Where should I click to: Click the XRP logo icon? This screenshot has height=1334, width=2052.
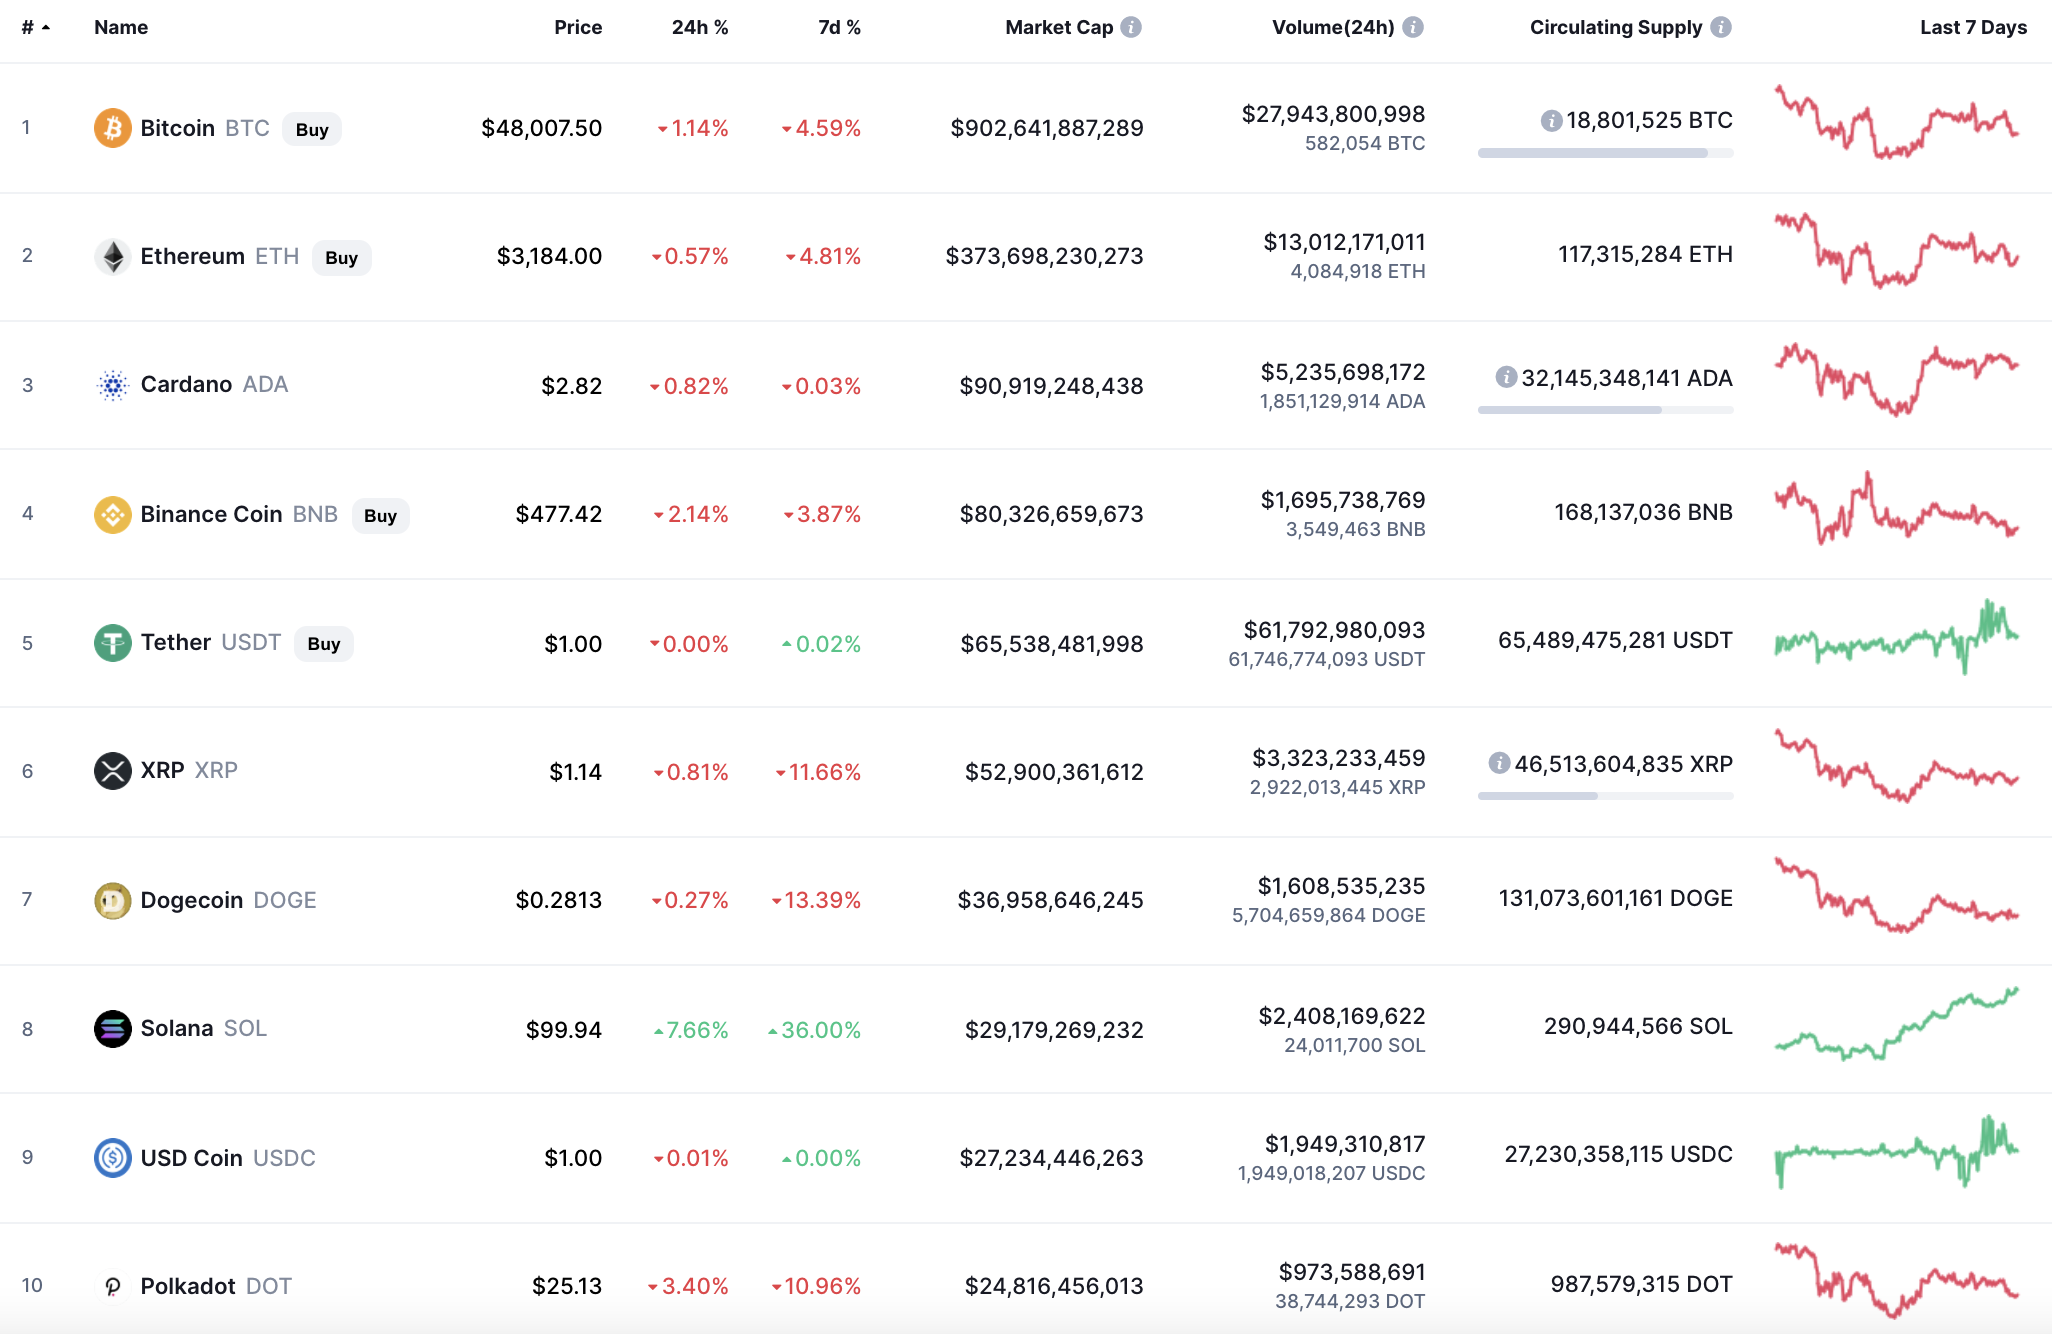click(x=113, y=771)
